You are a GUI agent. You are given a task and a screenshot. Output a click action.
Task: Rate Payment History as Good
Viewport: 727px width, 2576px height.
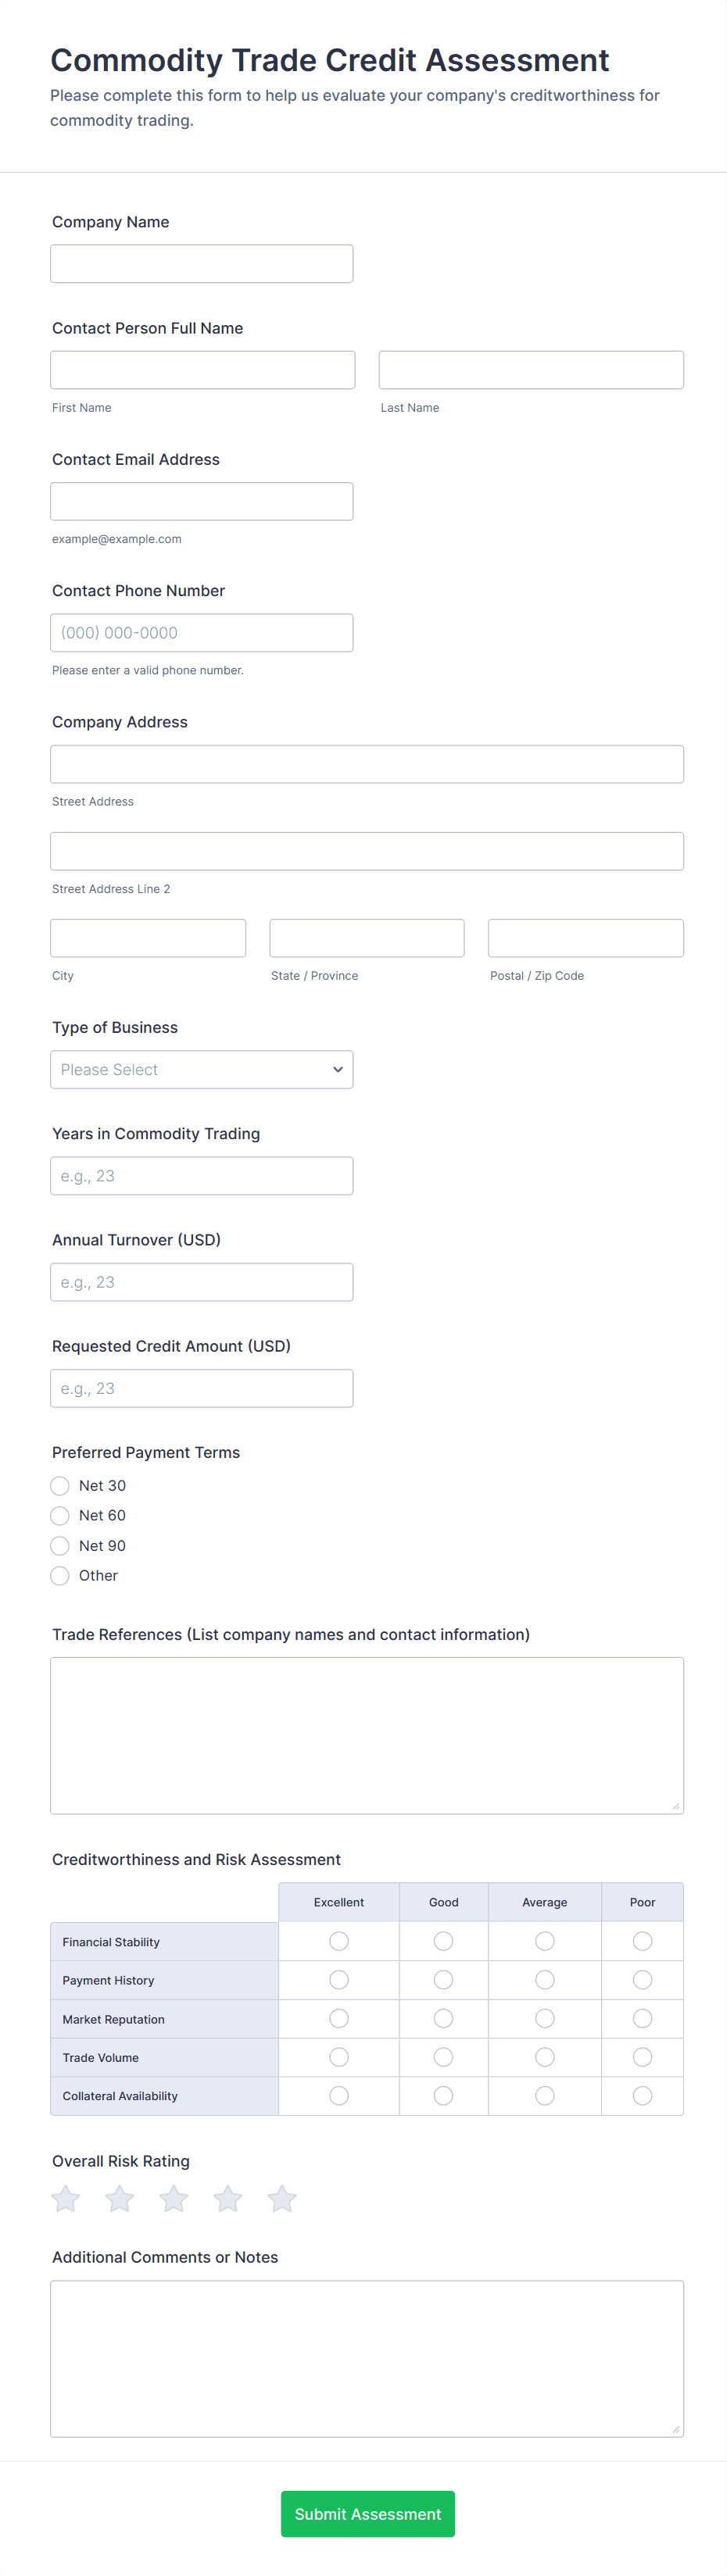click(x=443, y=1980)
